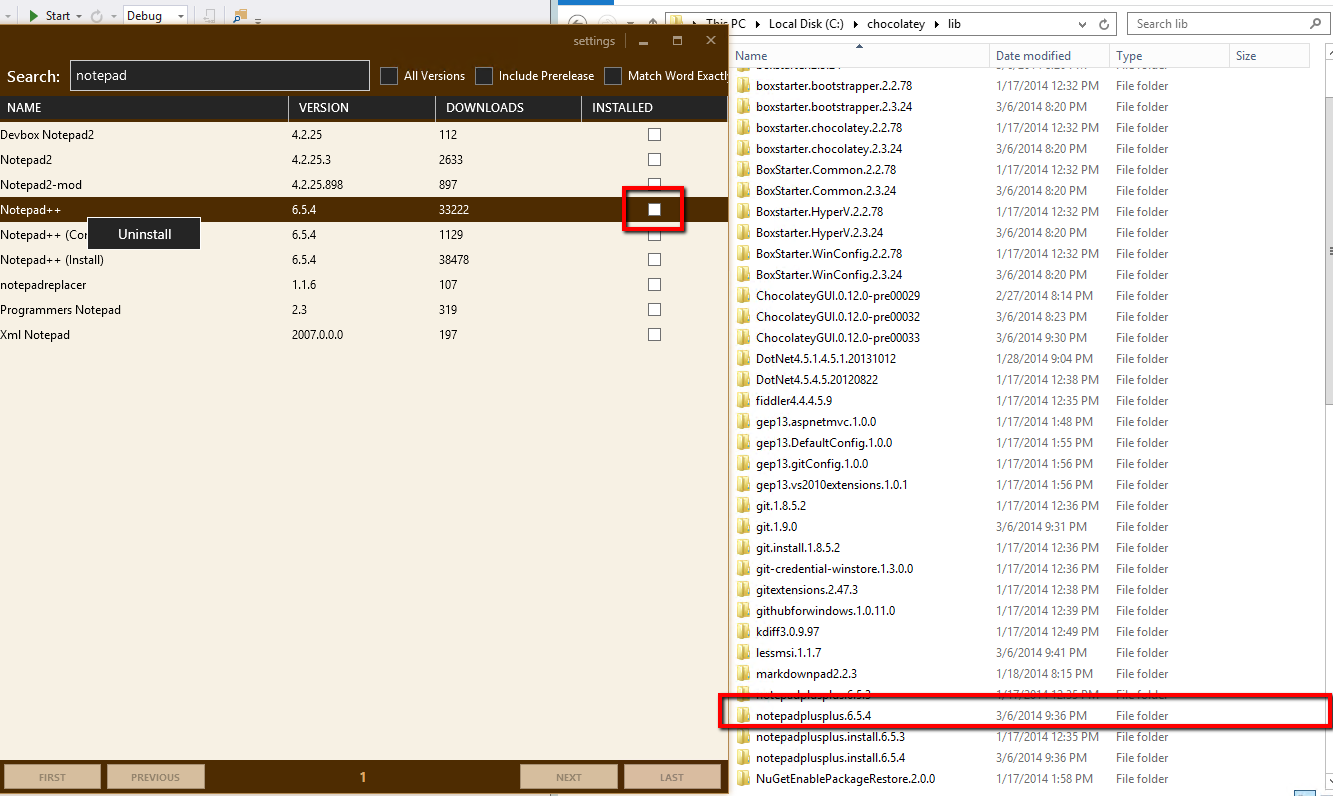Open the Chocolatey settings link
This screenshot has height=796, width=1333.
[594, 41]
